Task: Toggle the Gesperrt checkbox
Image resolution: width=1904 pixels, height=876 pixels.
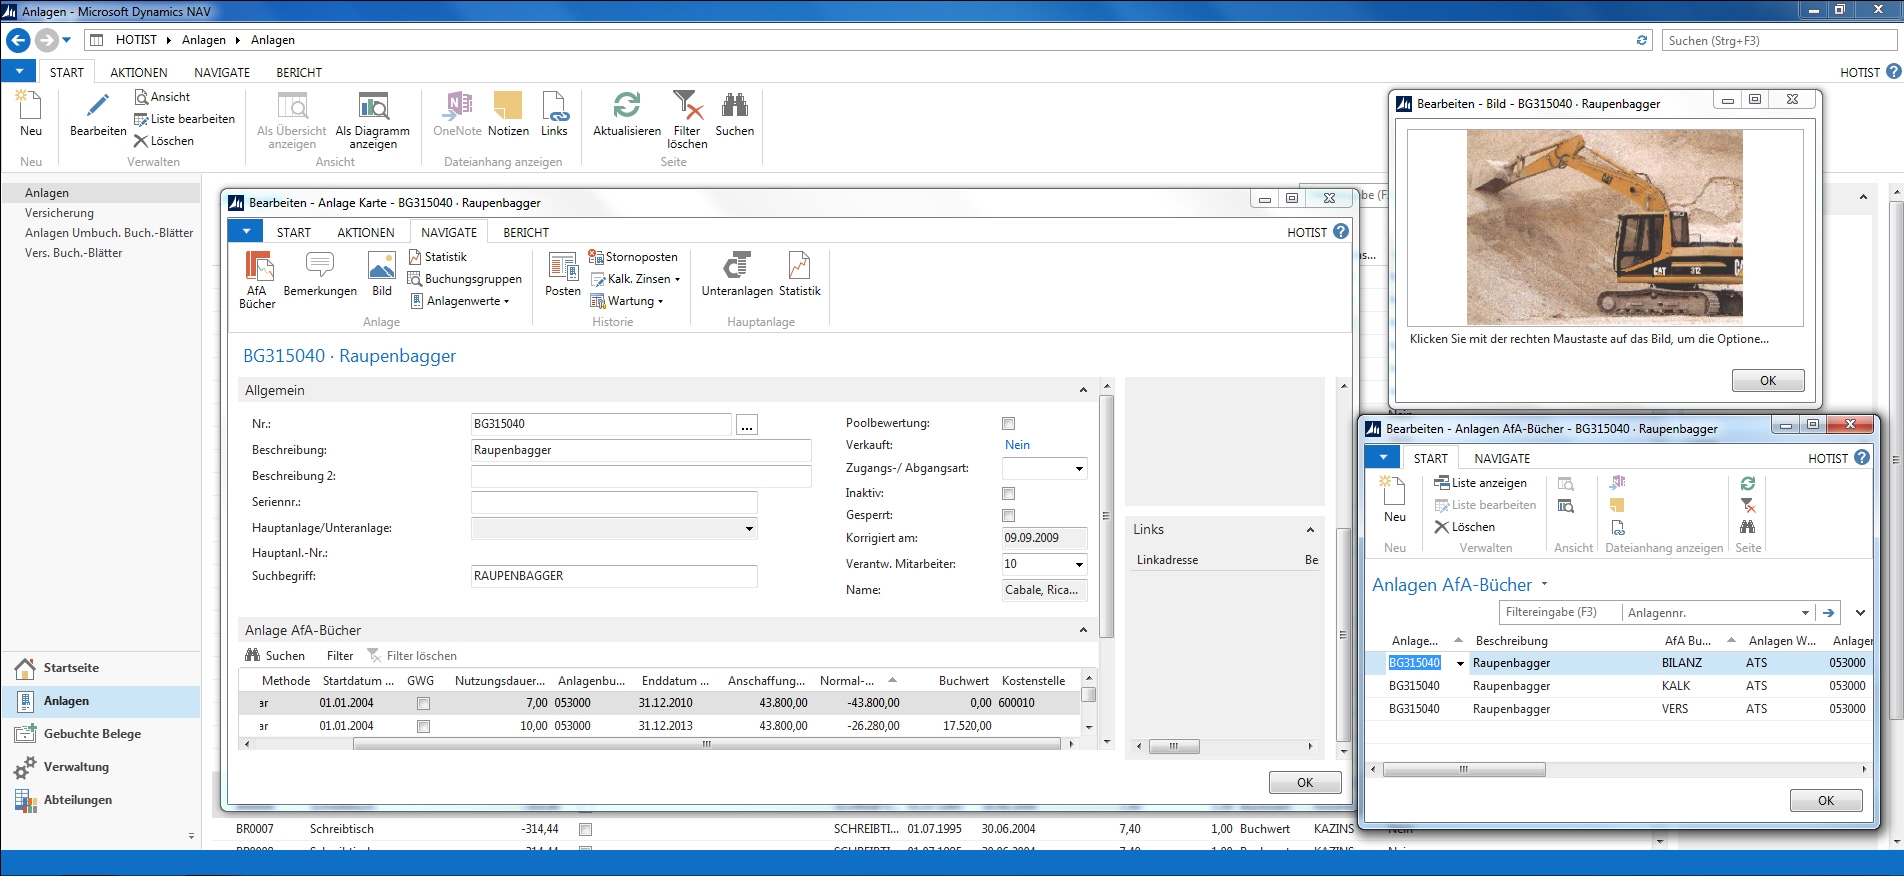Action: pyautogui.click(x=1008, y=516)
